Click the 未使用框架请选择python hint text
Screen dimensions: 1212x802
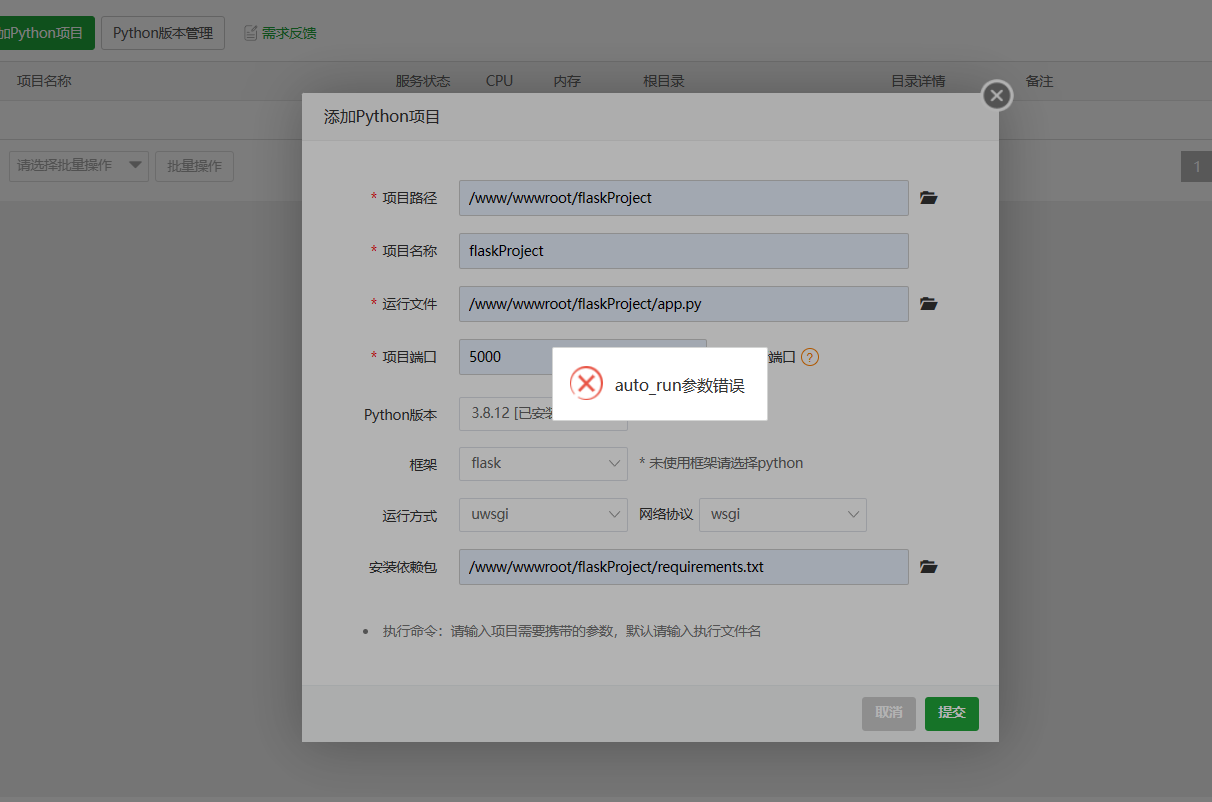click(x=721, y=463)
